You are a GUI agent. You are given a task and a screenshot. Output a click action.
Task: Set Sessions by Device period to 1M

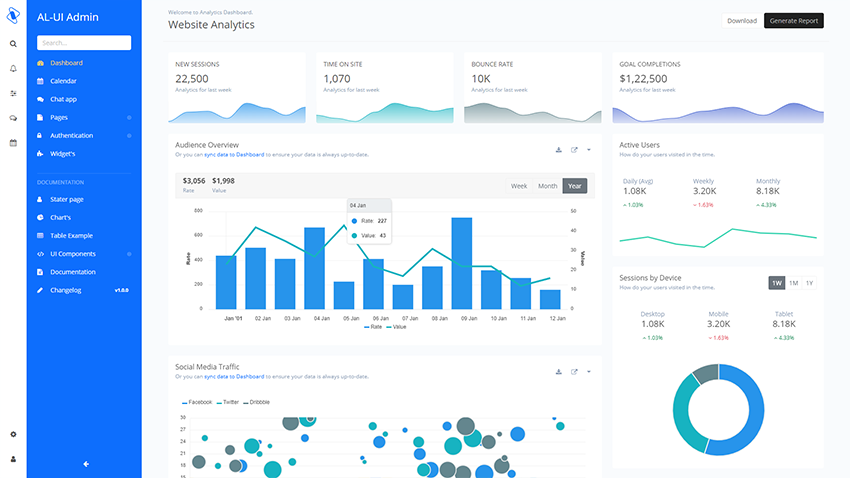point(793,283)
